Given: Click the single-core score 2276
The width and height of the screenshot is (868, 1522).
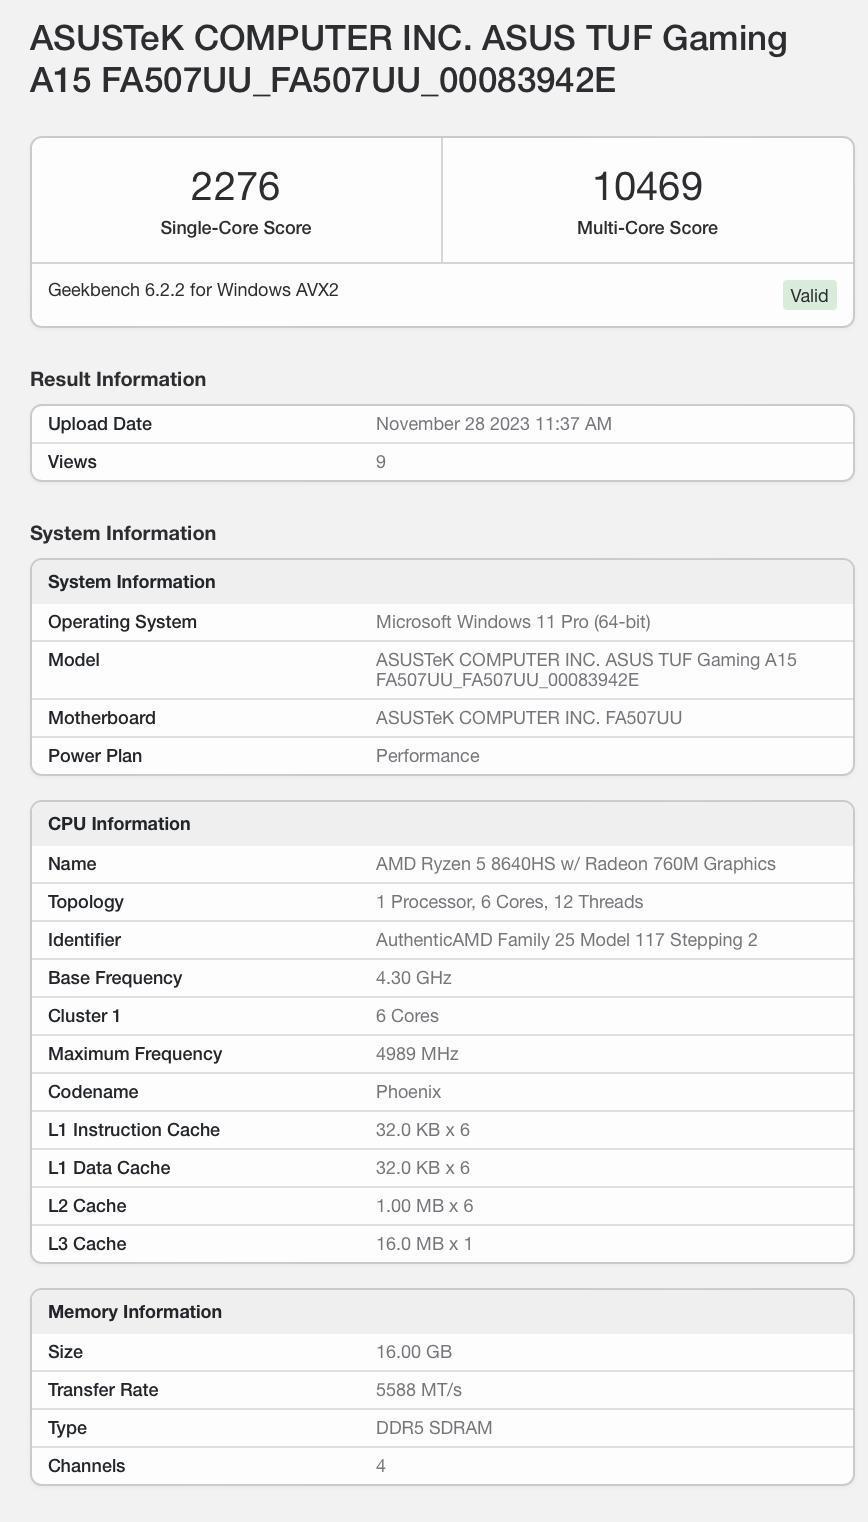Looking at the screenshot, I should (x=236, y=186).
